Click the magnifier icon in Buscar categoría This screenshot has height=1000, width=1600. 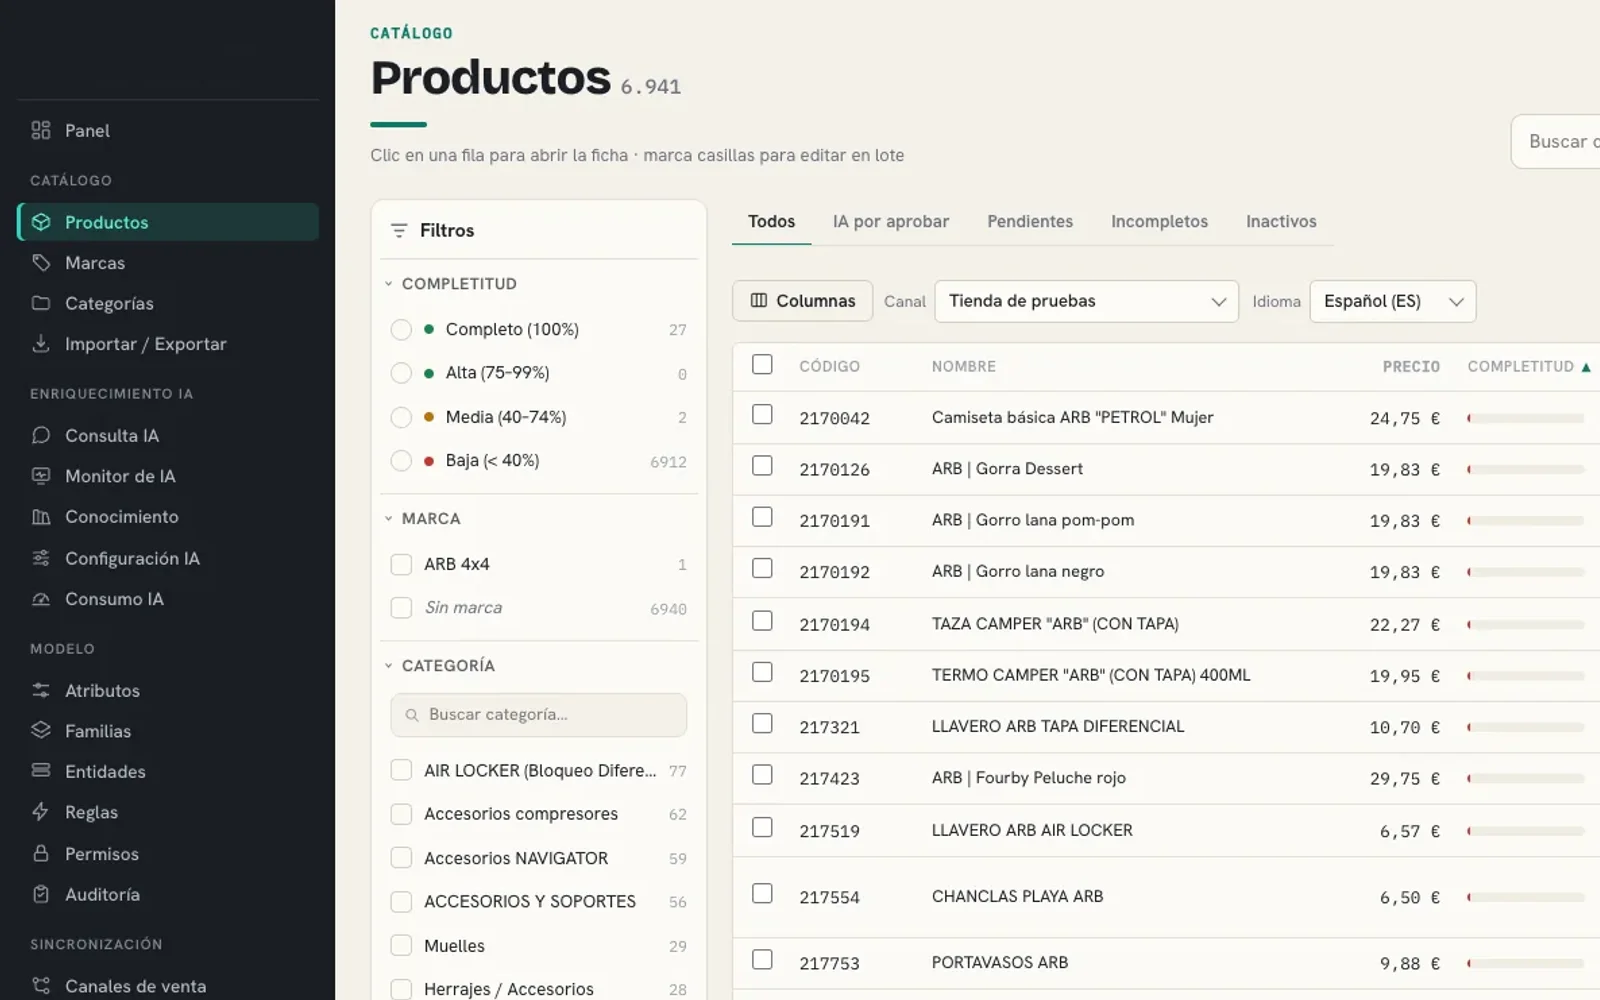412,715
